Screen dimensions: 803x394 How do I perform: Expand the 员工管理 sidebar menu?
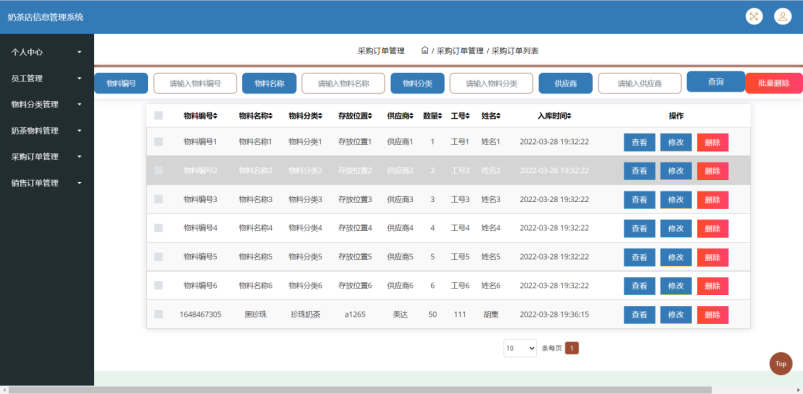47,78
